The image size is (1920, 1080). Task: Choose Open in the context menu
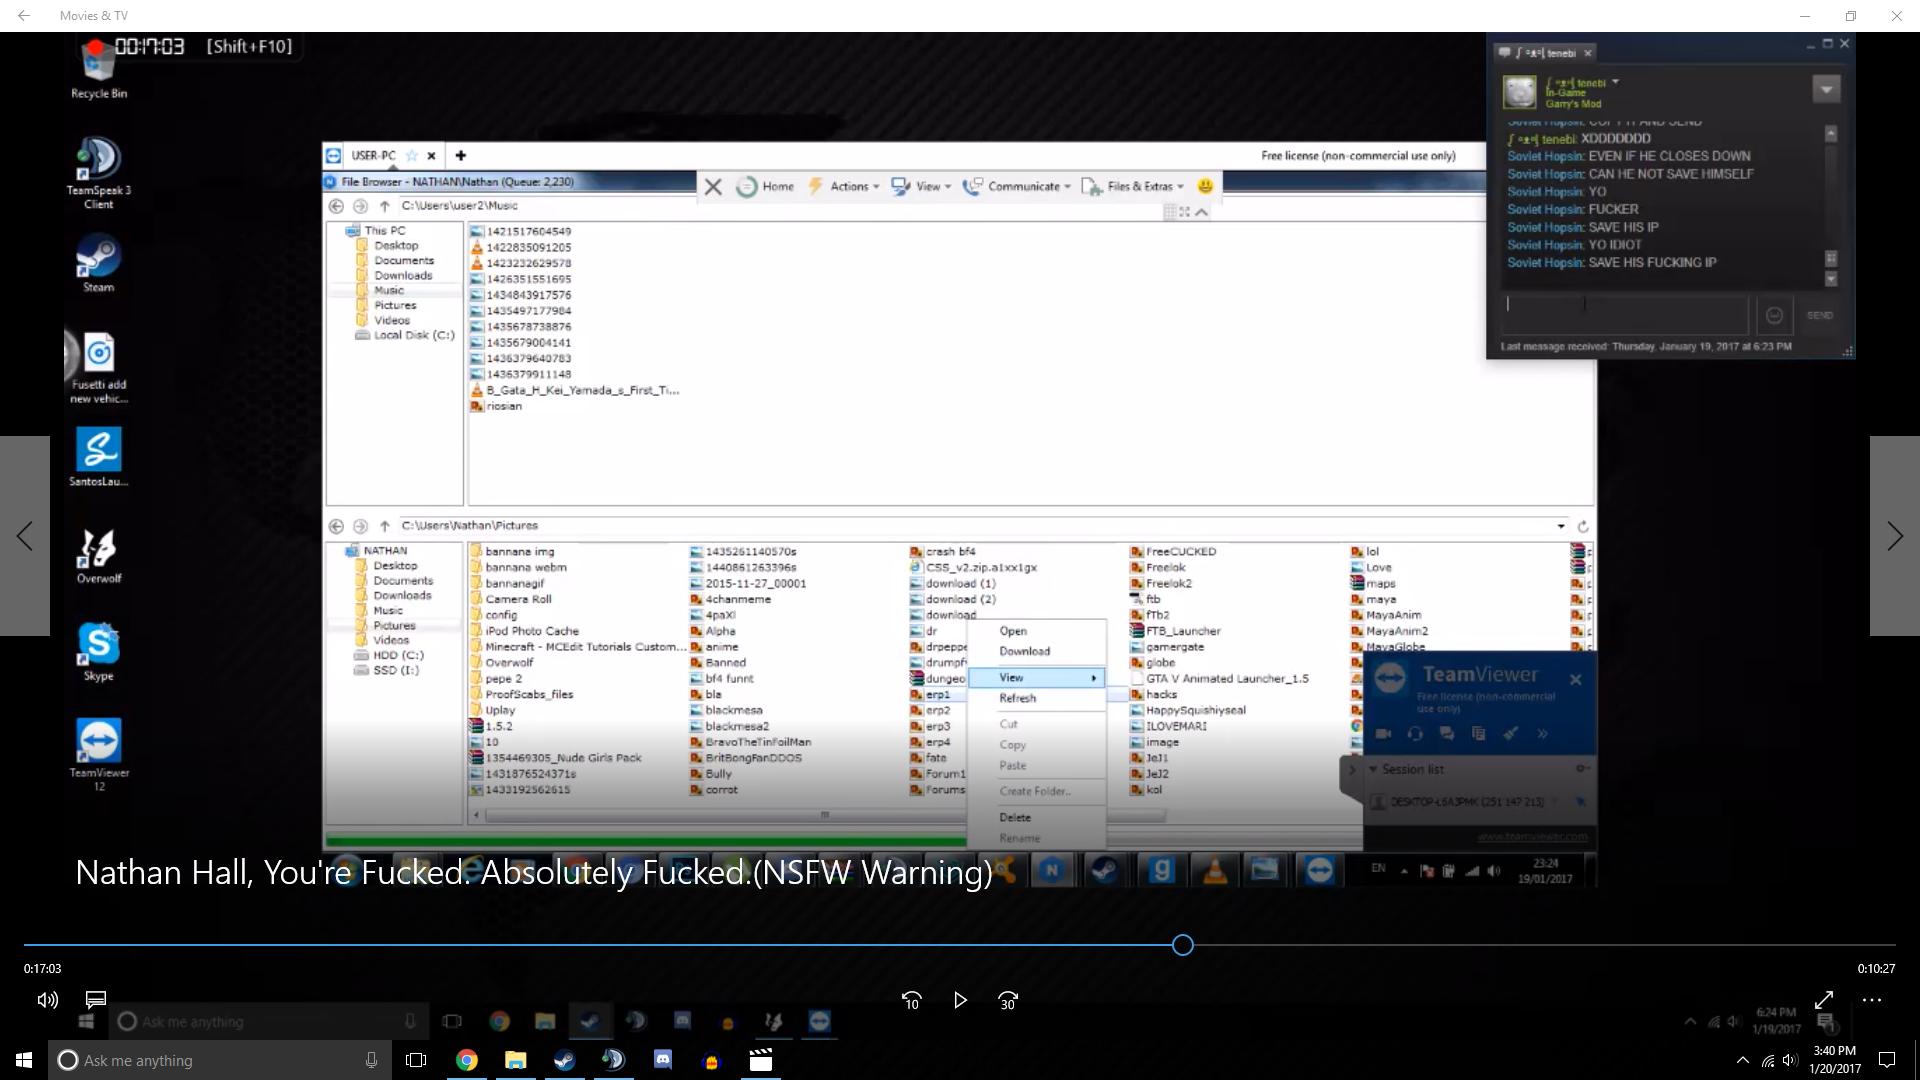point(1013,631)
